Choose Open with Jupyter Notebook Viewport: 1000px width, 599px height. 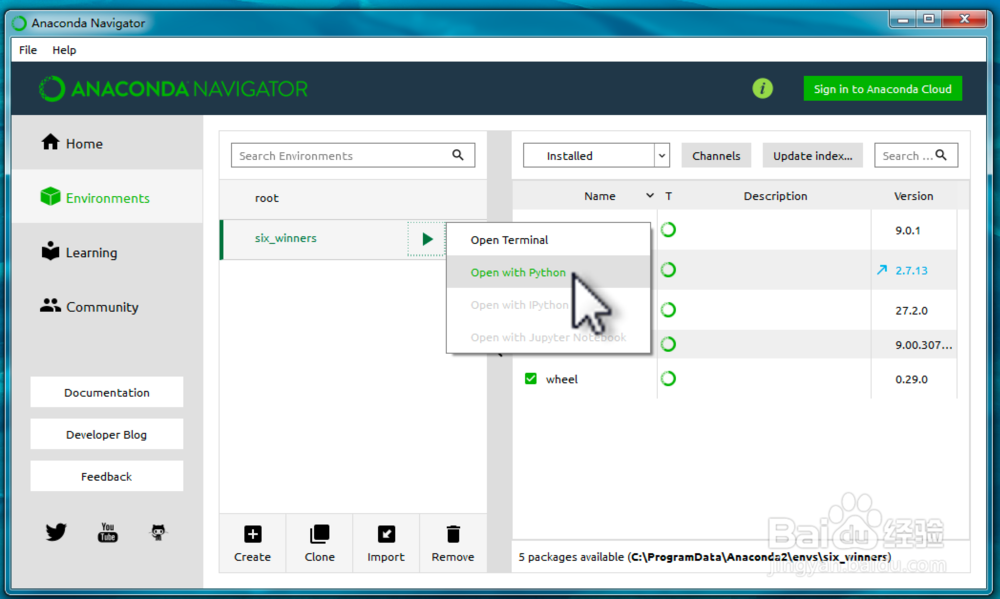coord(548,337)
